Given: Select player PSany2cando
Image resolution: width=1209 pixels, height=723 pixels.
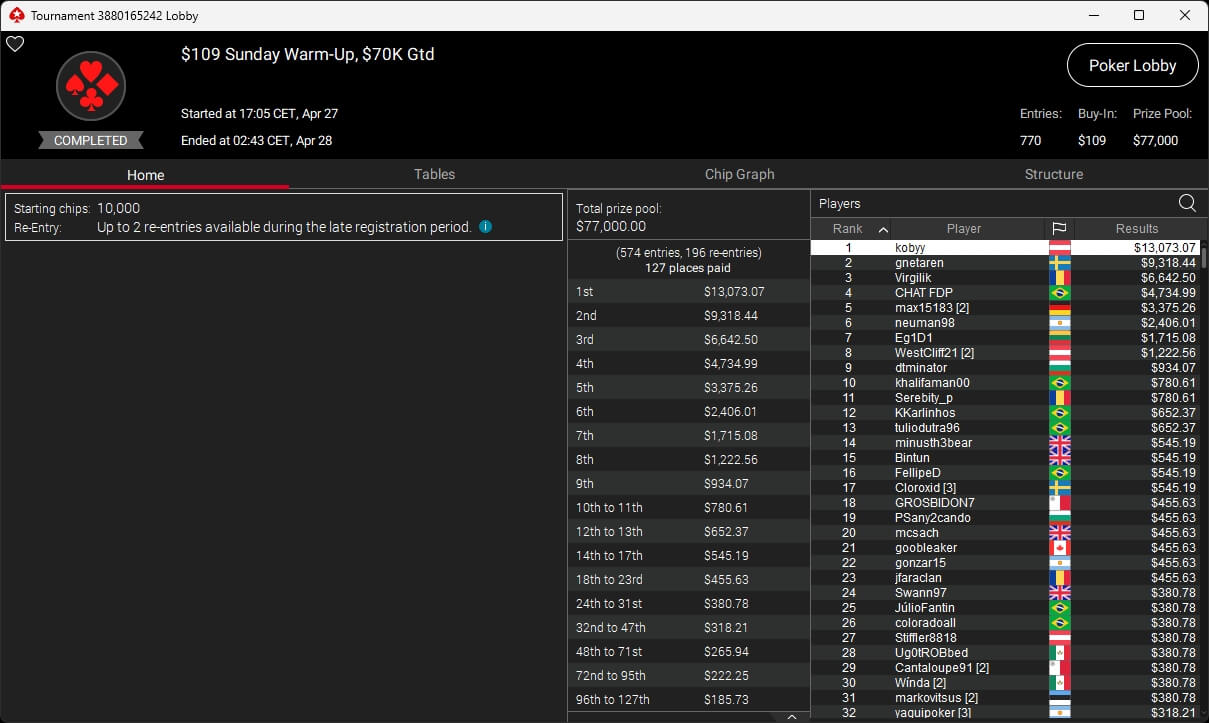Looking at the screenshot, I should [x=1005, y=517].
